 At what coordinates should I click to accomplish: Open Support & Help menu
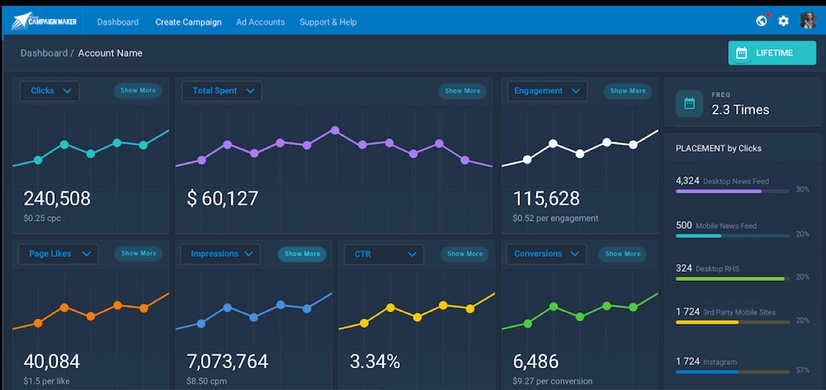pos(328,22)
